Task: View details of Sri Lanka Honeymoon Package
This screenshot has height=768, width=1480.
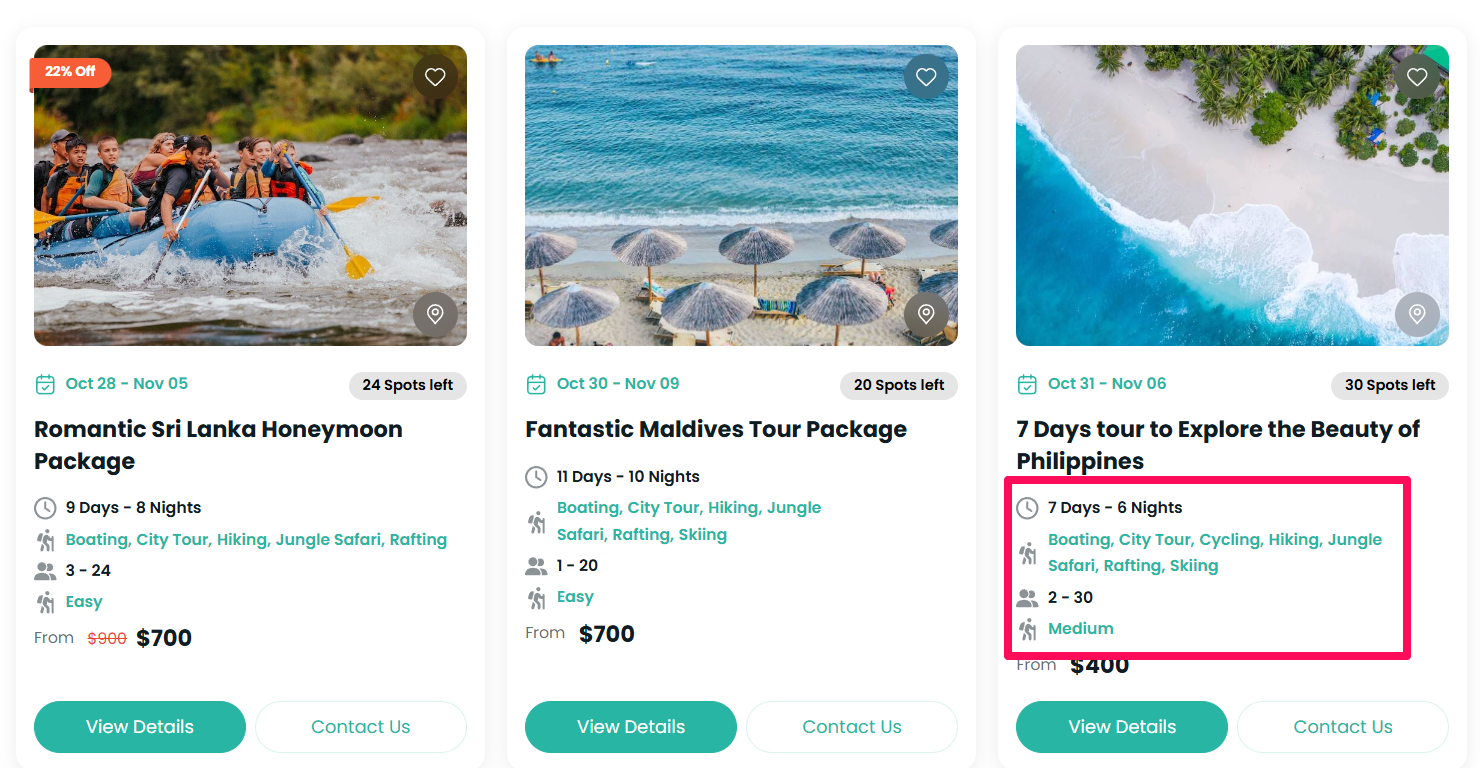Action: 140,727
